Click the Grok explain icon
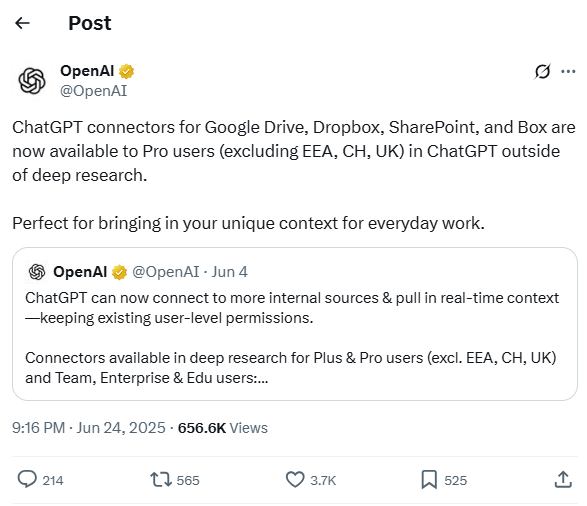The width and height of the screenshot is (587, 506). pos(542,71)
